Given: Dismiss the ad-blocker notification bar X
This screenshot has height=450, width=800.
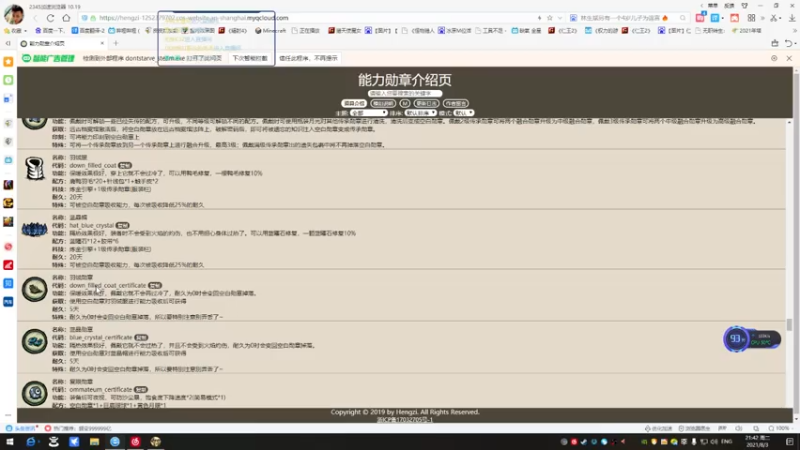Looking at the screenshot, I should pyautogui.click(x=789, y=58).
